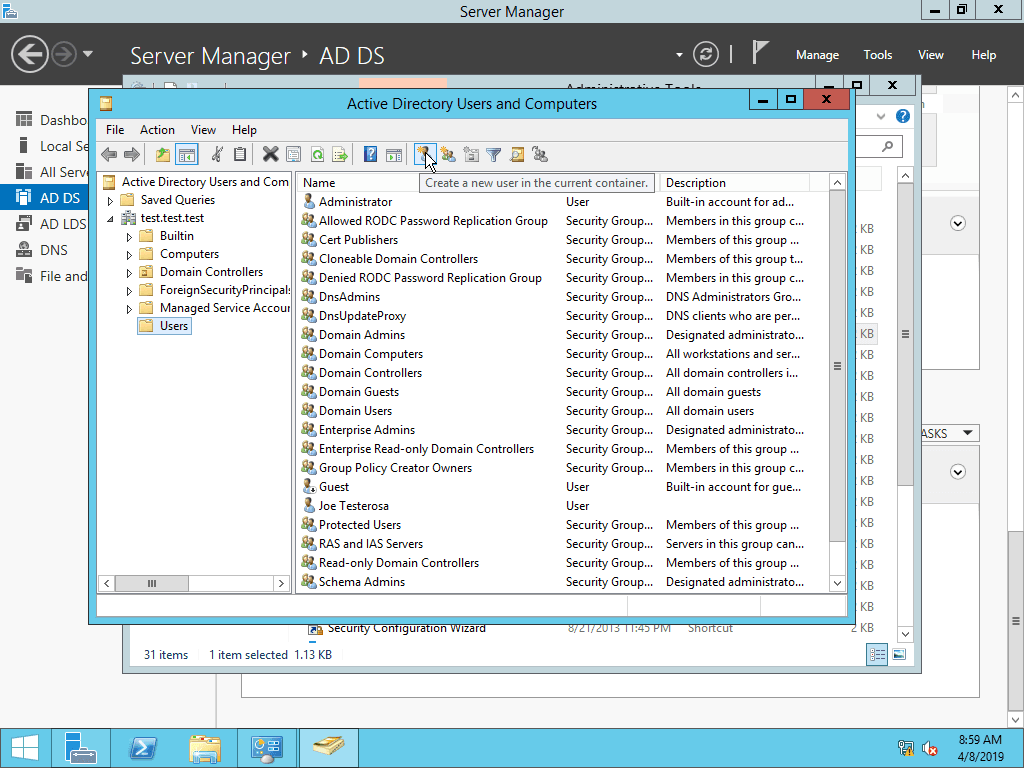Viewport: 1024px width, 768px height.
Task: Open Properties toolbar icon
Action: [293, 155]
